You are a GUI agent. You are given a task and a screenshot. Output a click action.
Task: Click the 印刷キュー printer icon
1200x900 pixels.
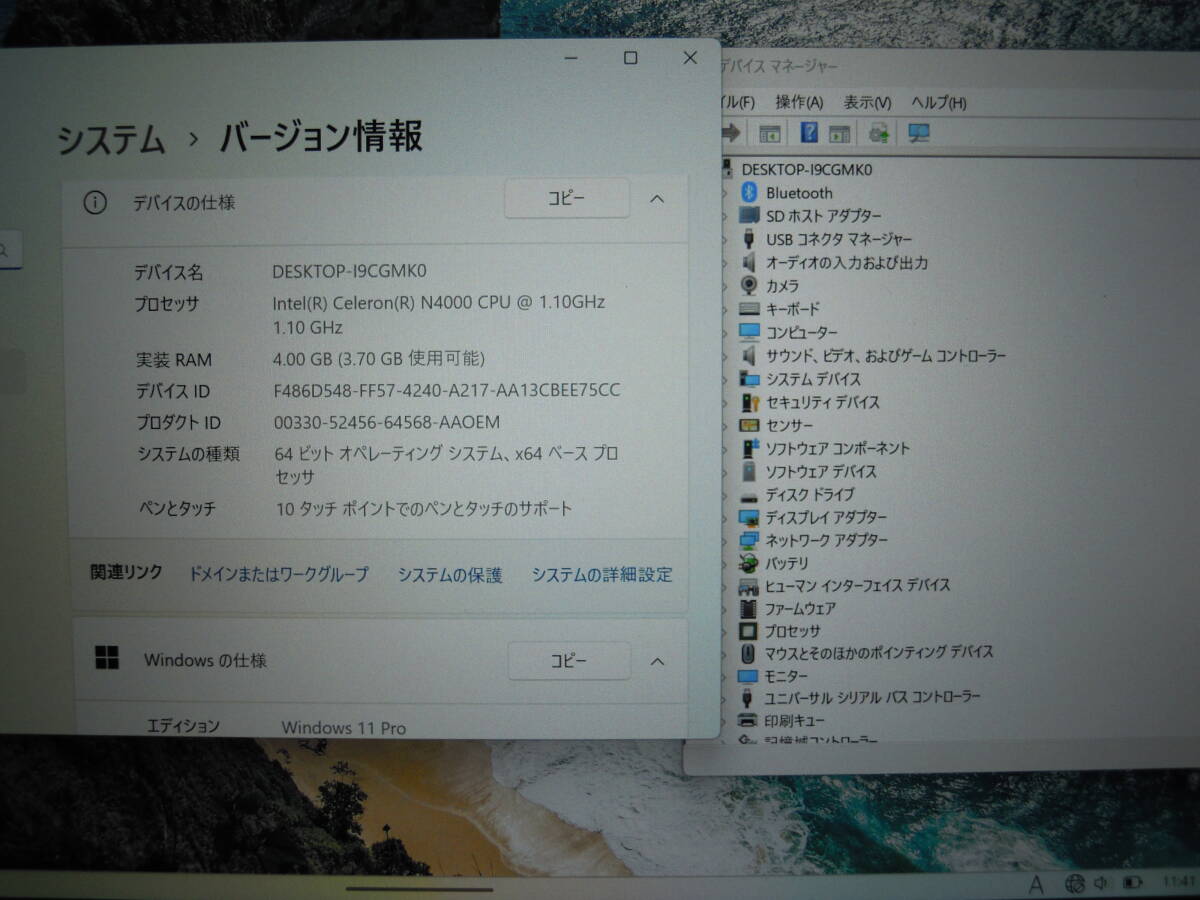click(x=747, y=720)
